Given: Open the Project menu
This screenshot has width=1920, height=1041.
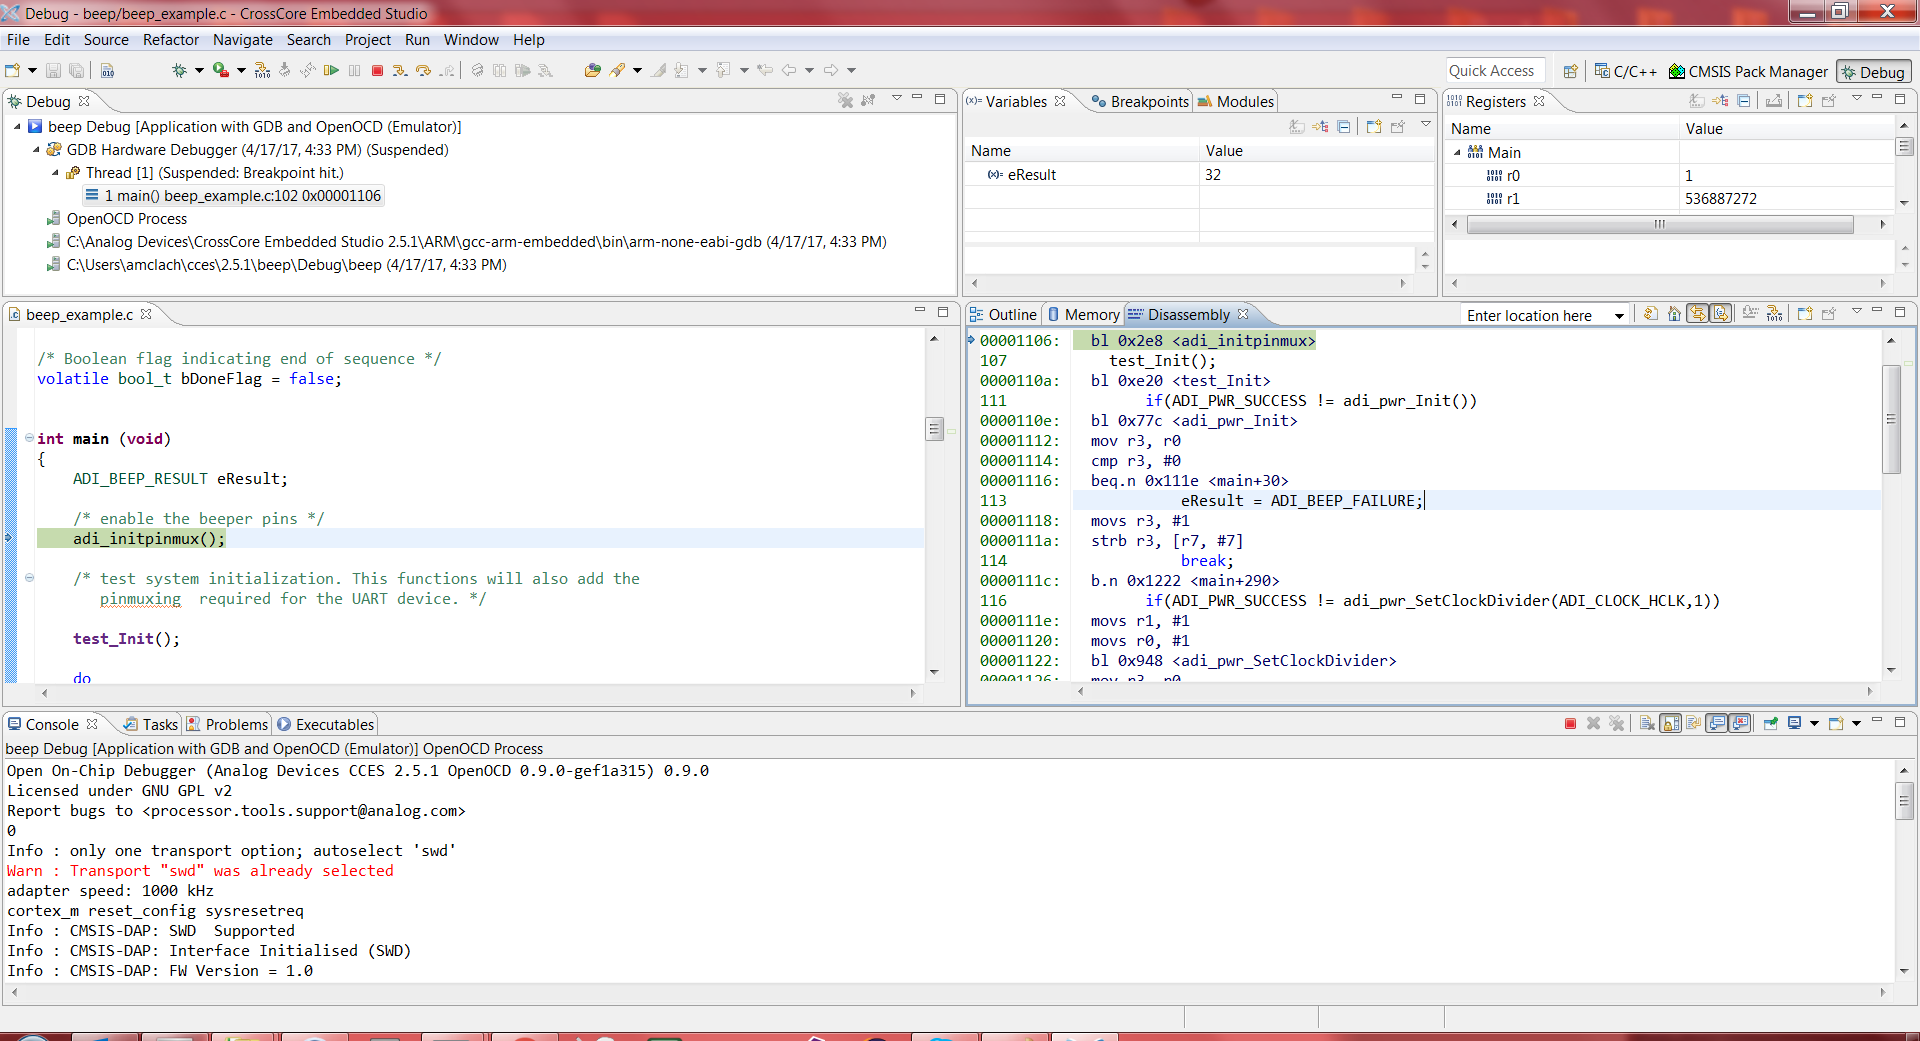Looking at the screenshot, I should point(368,40).
